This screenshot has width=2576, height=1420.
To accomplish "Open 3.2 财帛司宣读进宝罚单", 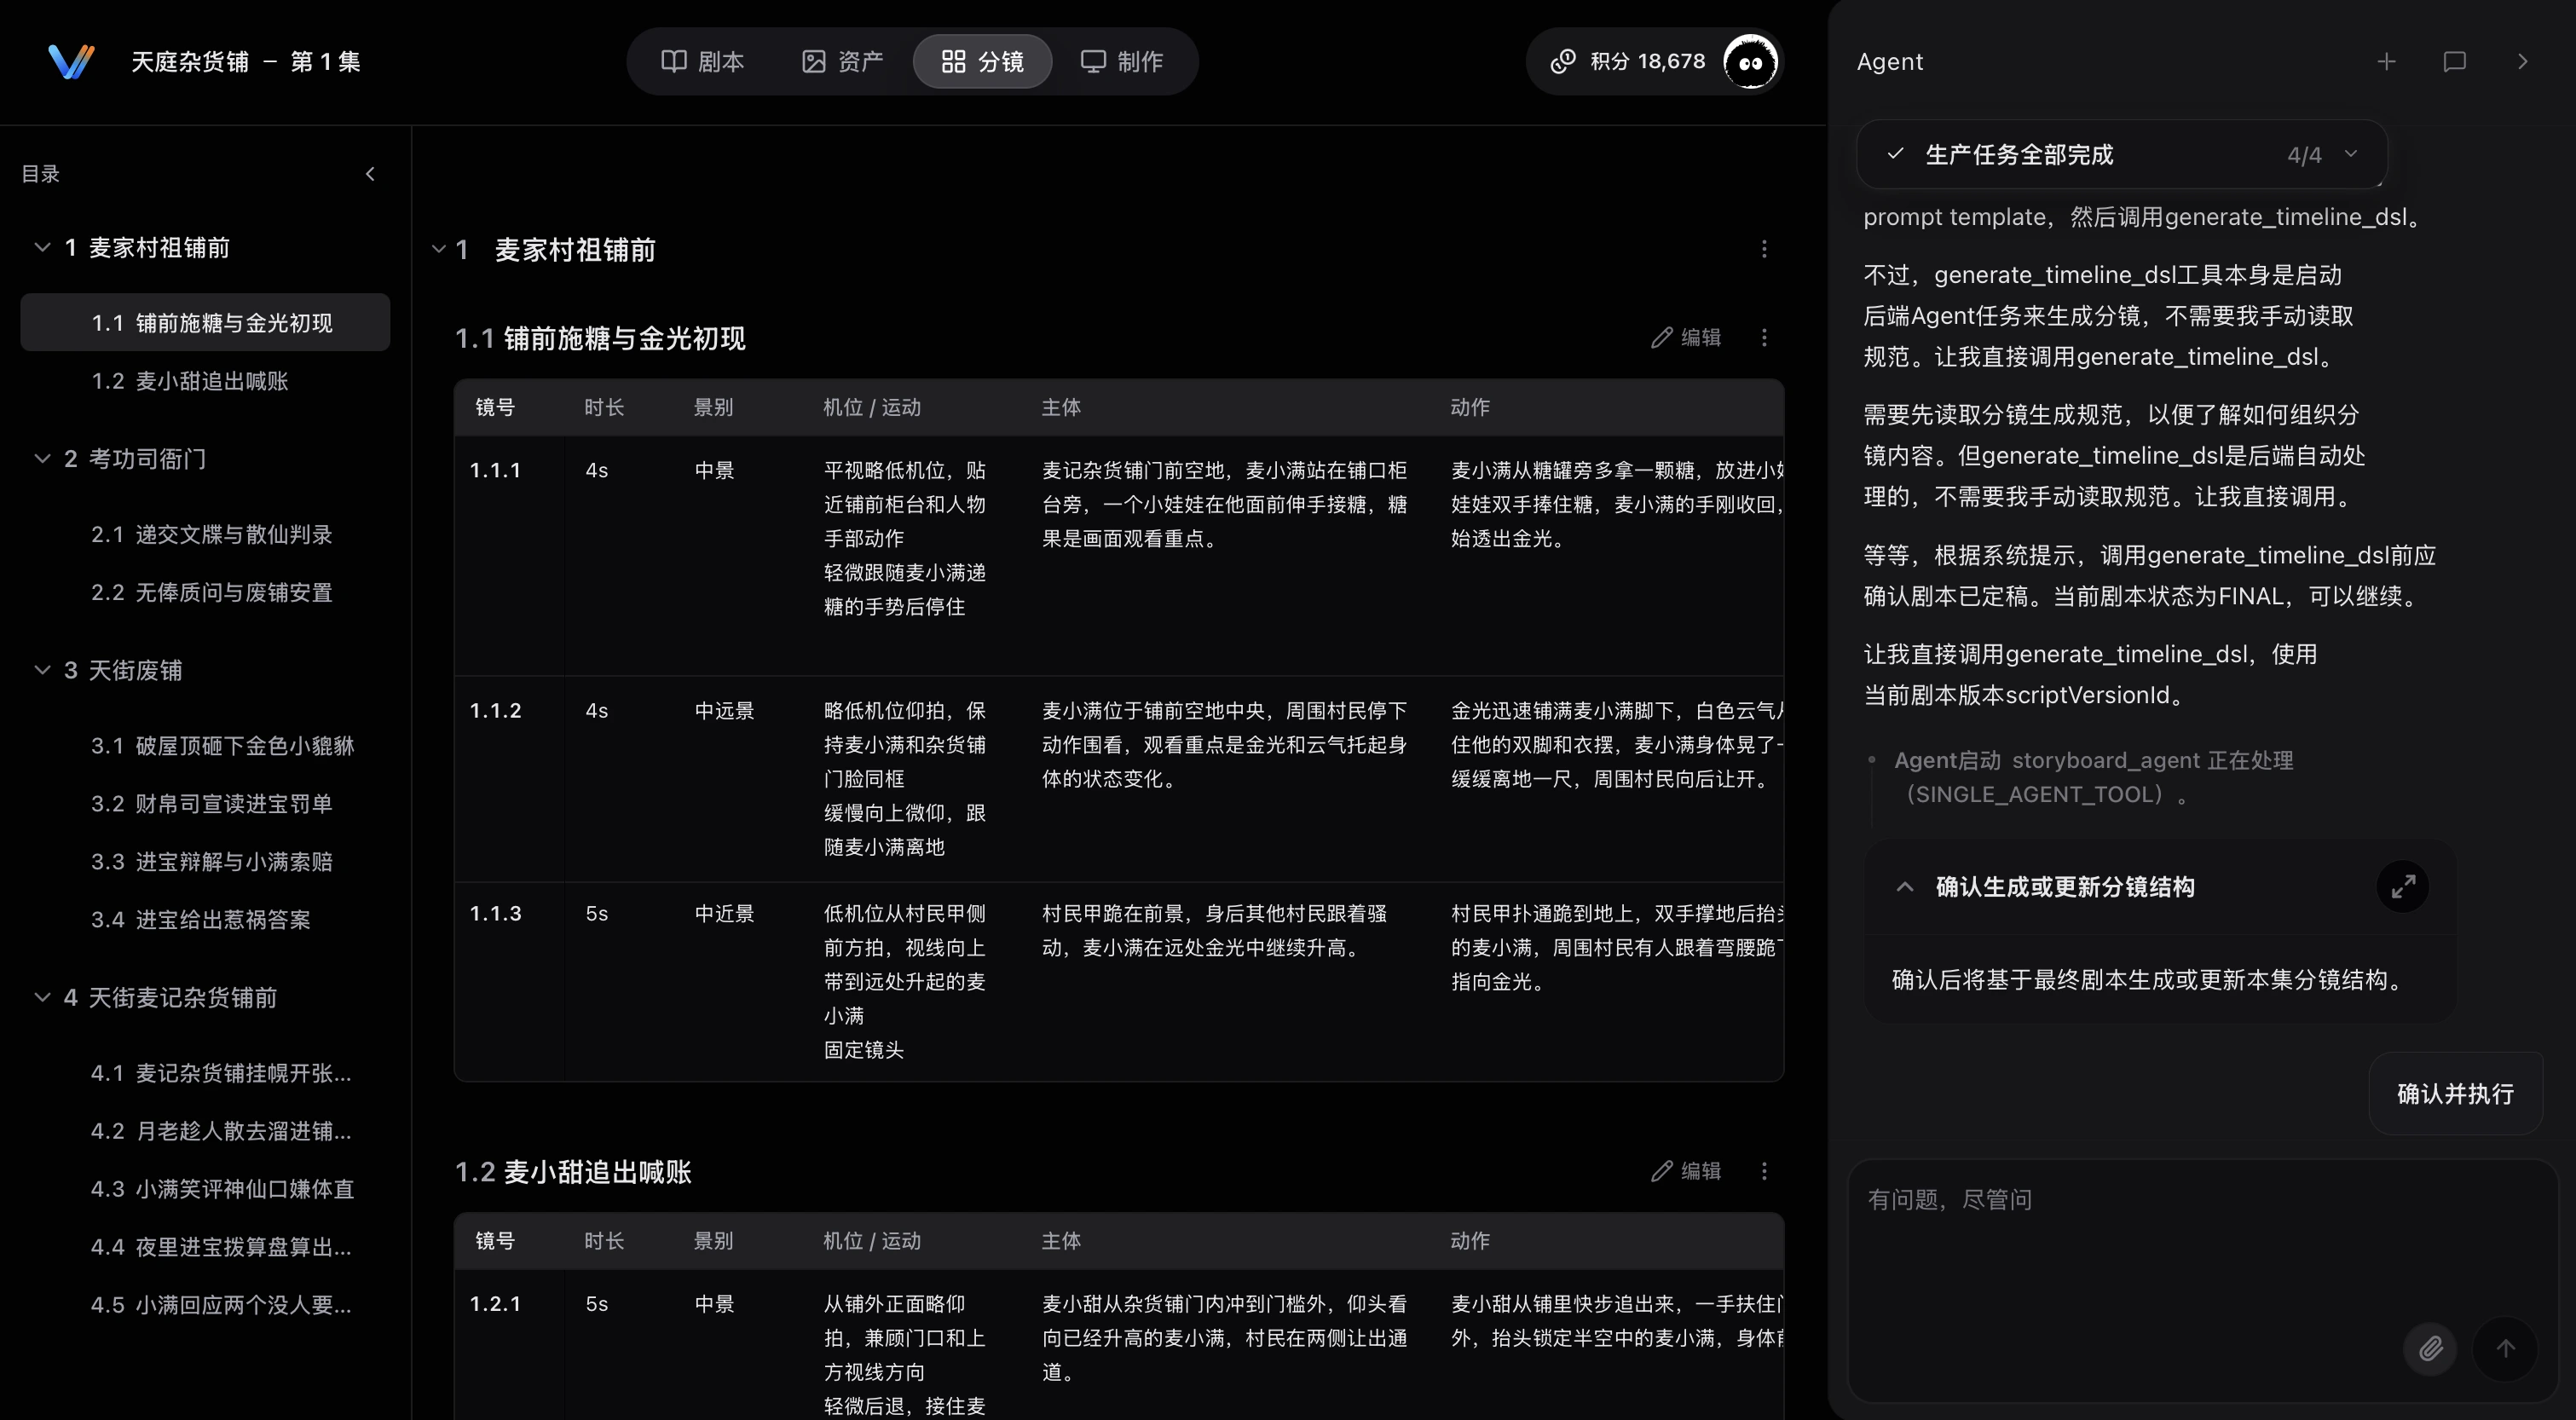I will 205,803.
